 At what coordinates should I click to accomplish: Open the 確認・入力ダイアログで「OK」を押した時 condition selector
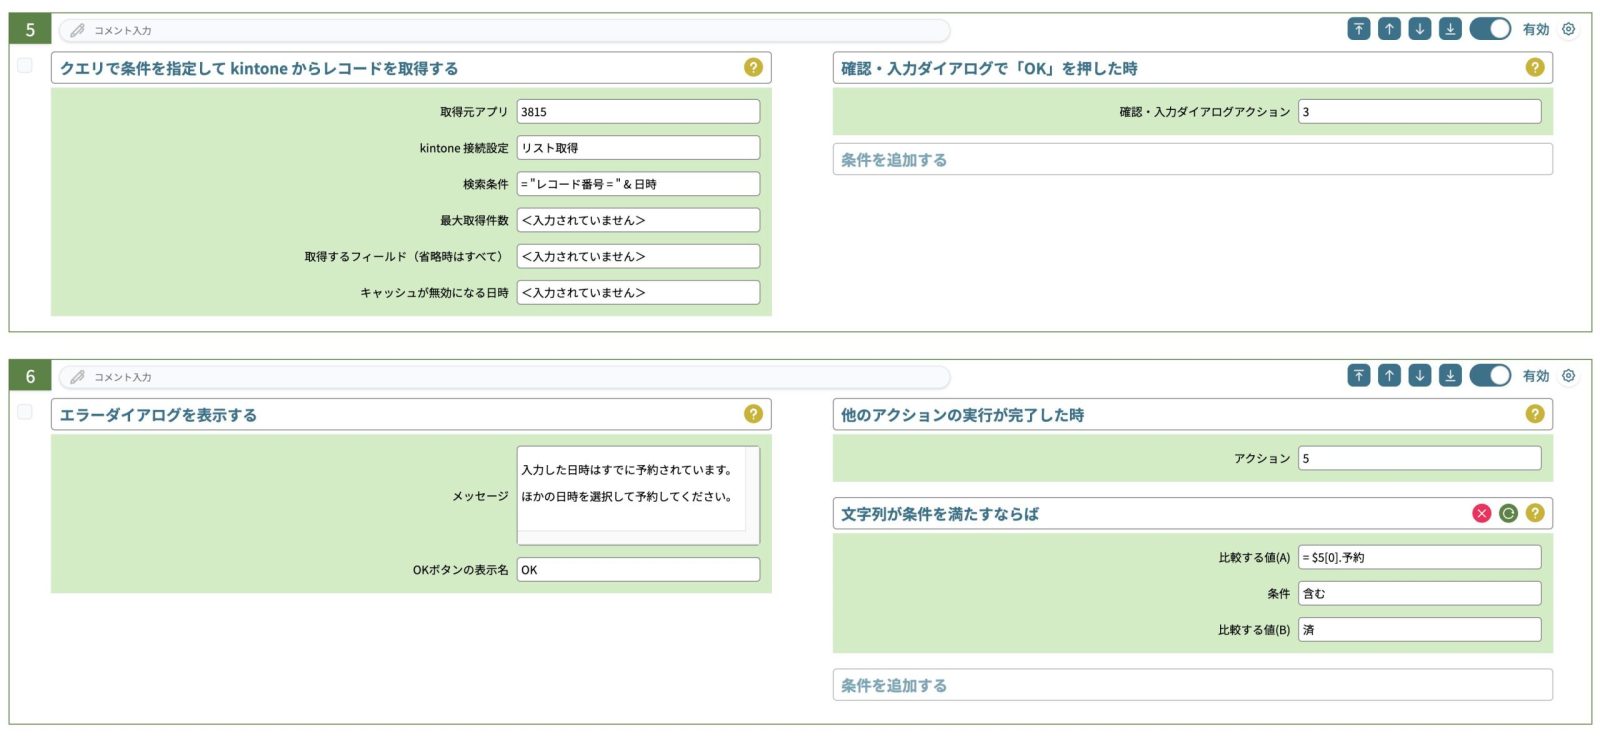click(1180, 68)
